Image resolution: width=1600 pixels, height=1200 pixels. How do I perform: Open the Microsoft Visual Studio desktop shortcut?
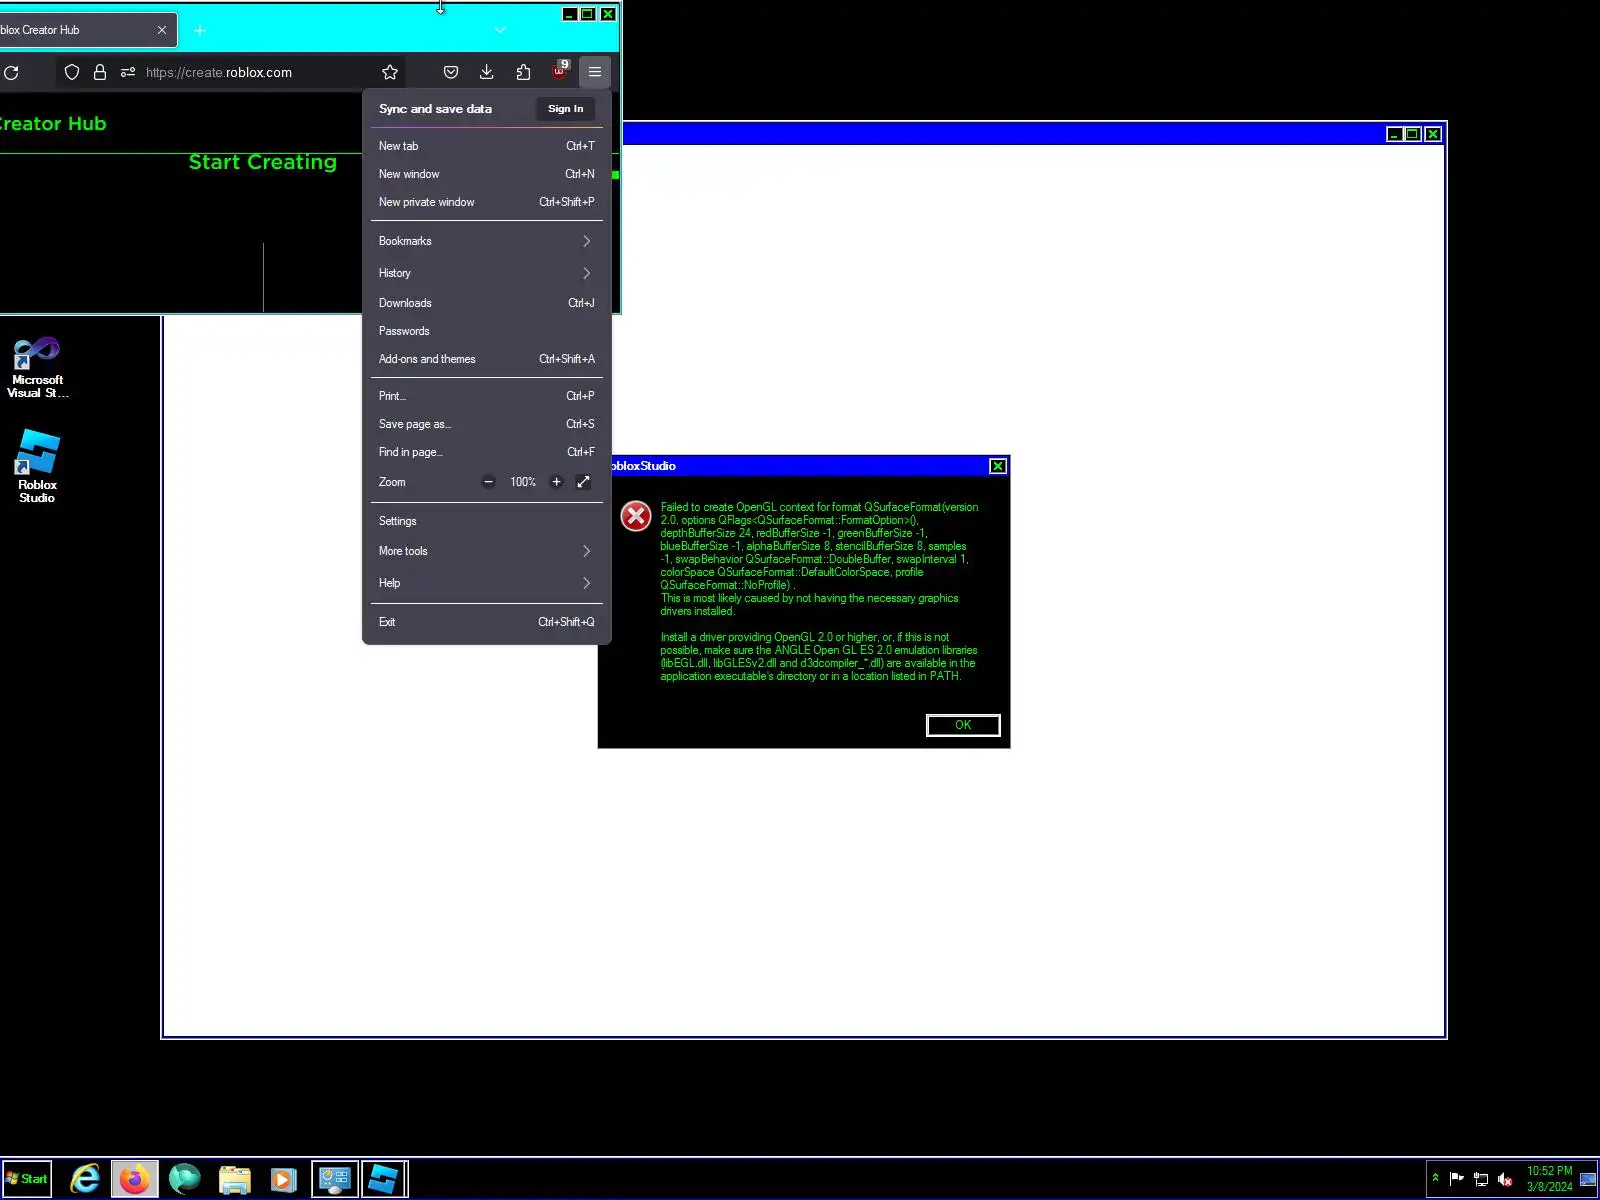(x=37, y=368)
